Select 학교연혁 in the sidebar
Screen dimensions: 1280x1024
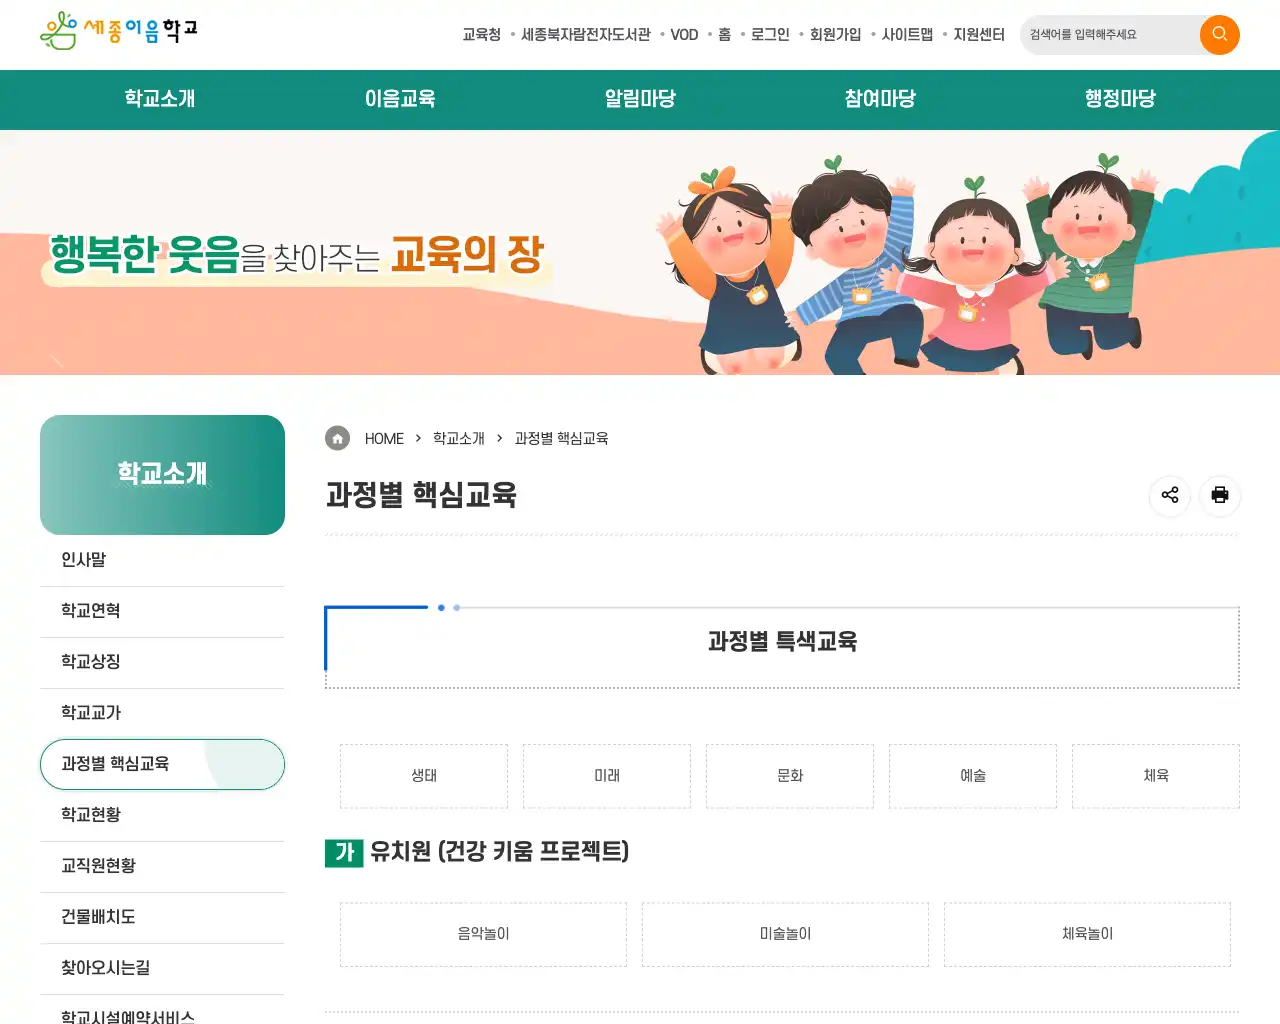pos(162,611)
